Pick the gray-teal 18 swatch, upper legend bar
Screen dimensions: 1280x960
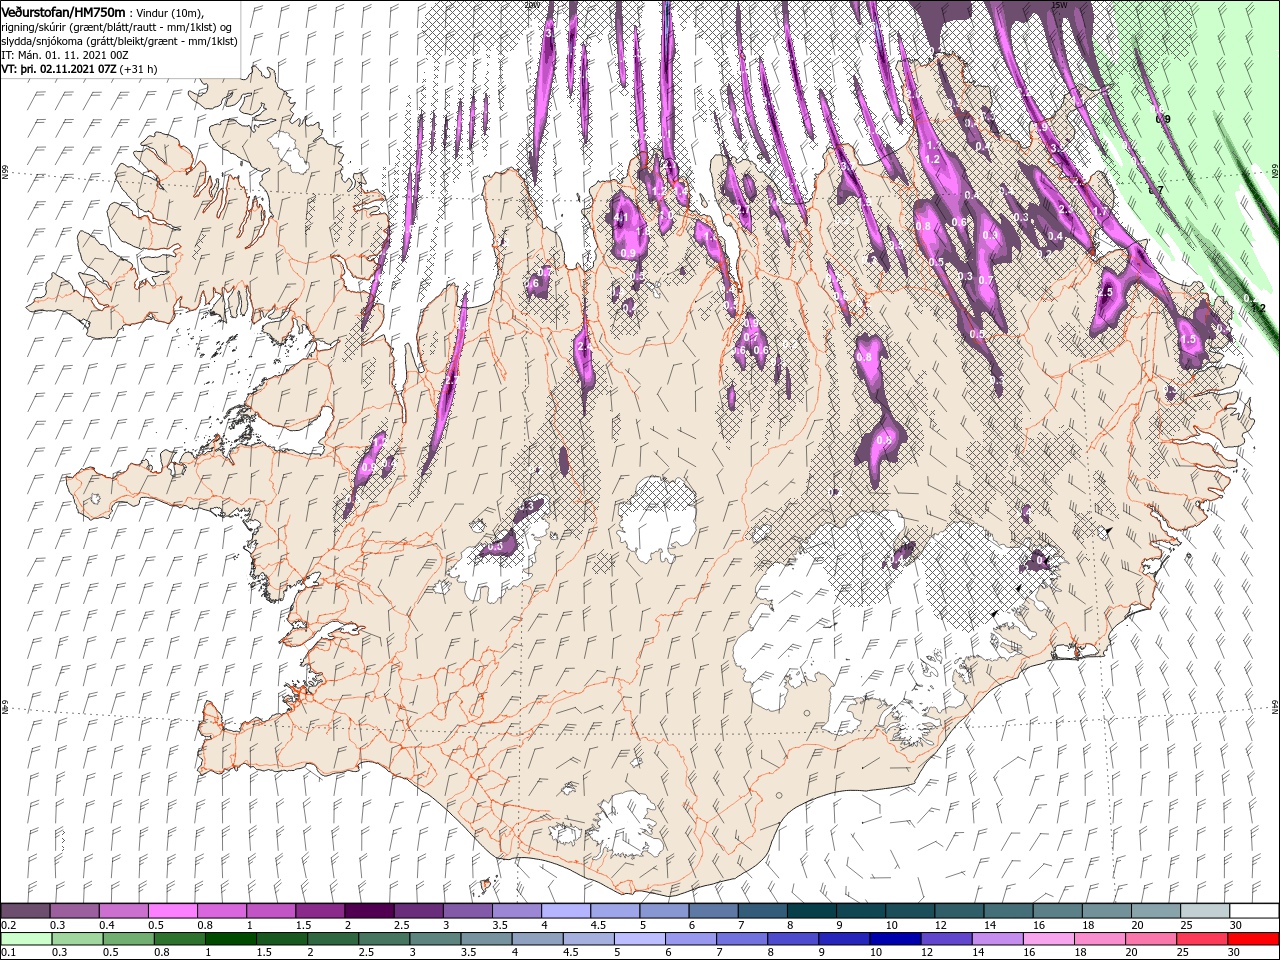click(x=1106, y=911)
